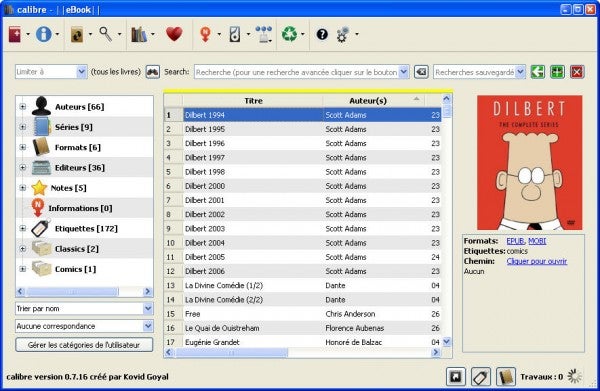Select the 'Free' book row
Image resolution: width=600 pixels, height=391 pixels.
pyautogui.click(x=302, y=314)
